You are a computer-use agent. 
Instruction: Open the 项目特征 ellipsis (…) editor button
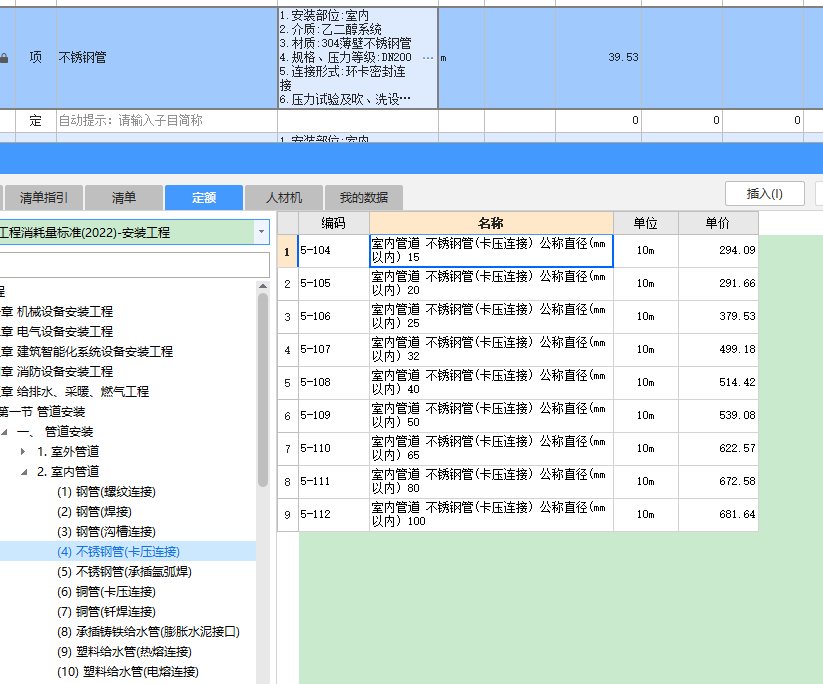pyautogui.click(x=429, y=58)
